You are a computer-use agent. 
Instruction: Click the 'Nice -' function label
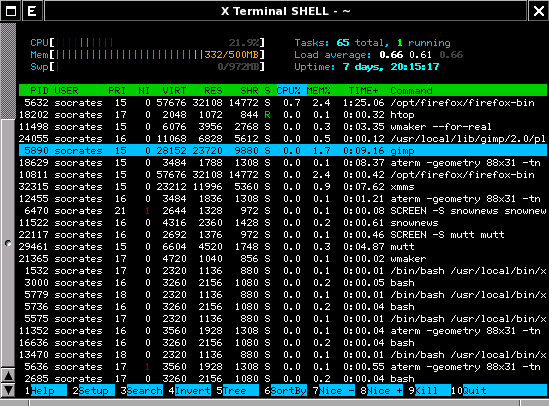[x=337, y=391]
